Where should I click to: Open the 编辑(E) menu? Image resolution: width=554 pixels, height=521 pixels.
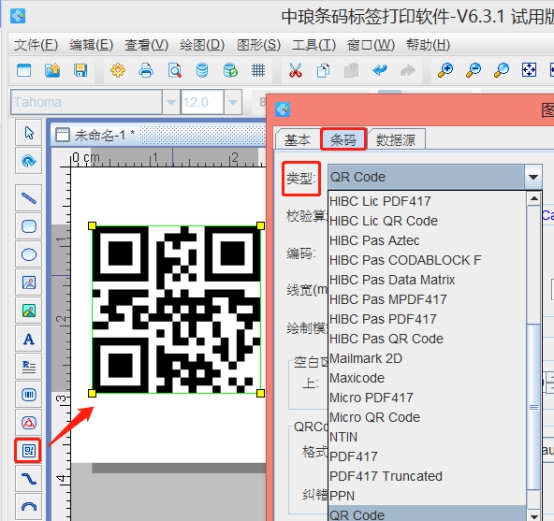tap(91, 45)
